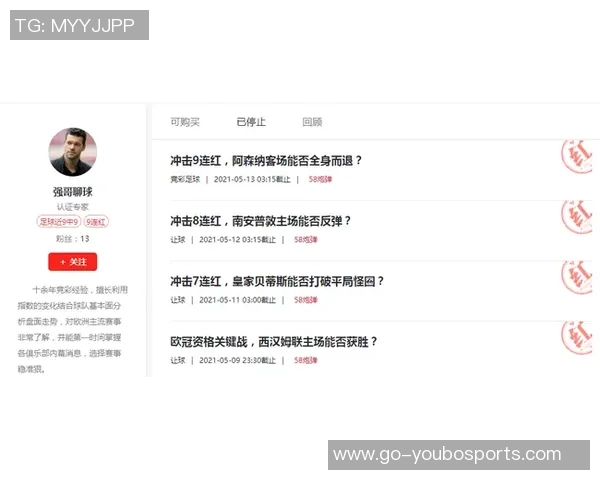Click the 2021-05-13 03:15截止 deadline text

pyautogui.click(x=252, y=179)
